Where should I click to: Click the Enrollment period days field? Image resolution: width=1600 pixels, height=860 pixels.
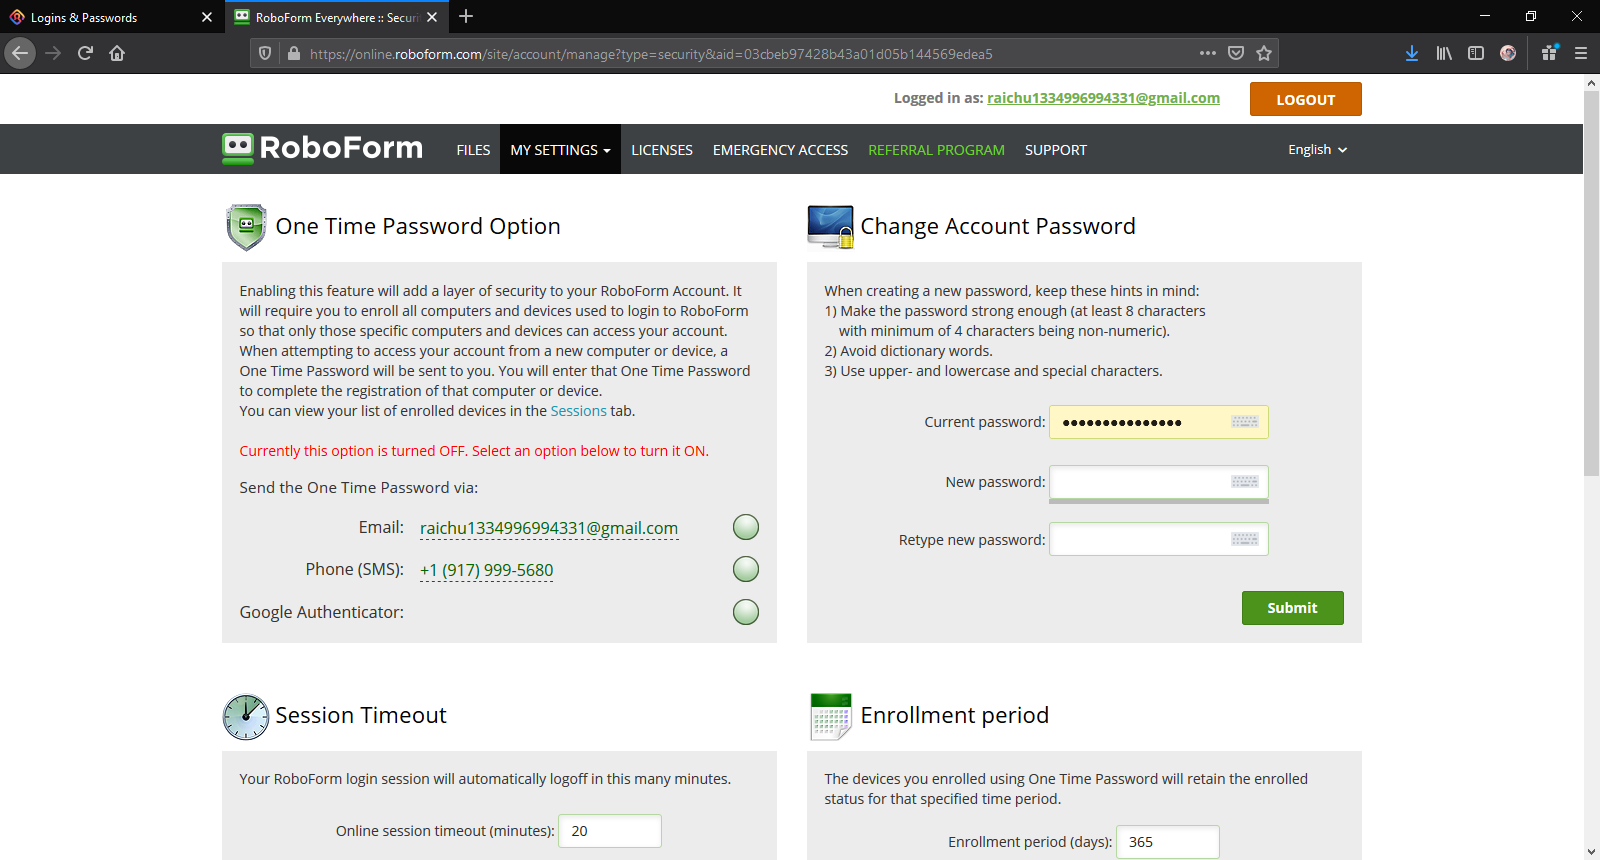[x=1168, y=842]
